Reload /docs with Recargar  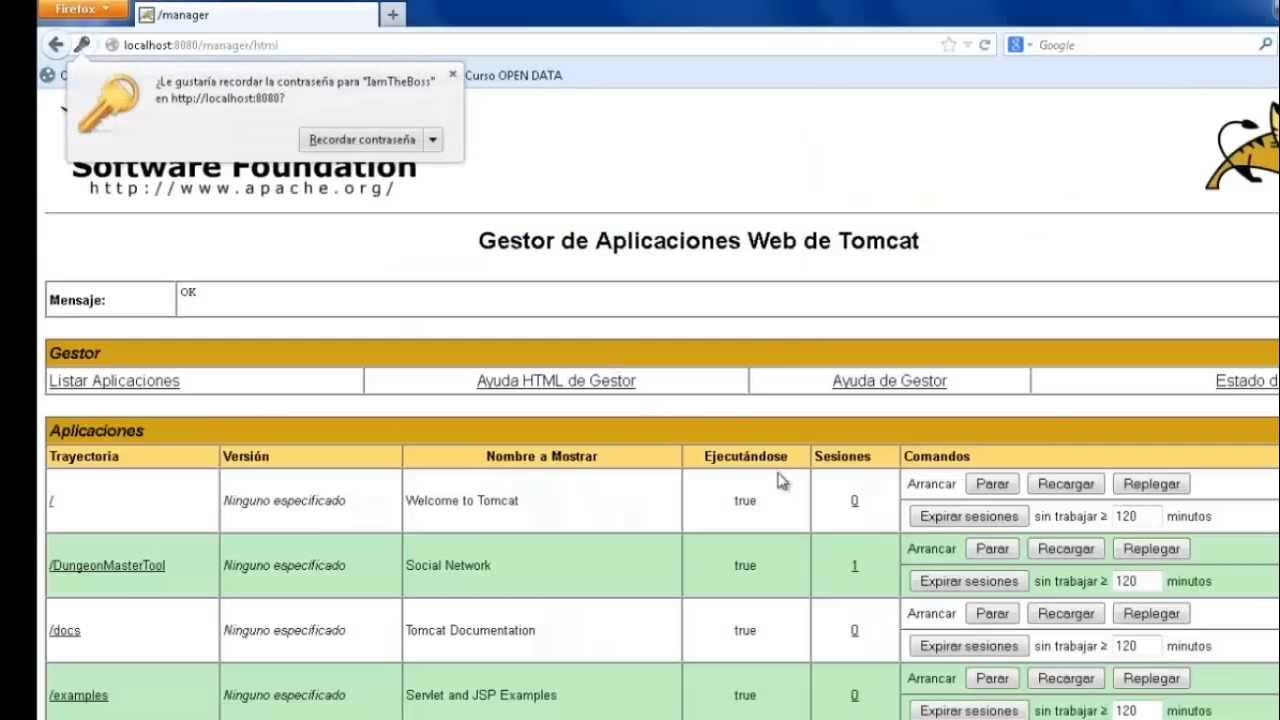click(1066, 614)
